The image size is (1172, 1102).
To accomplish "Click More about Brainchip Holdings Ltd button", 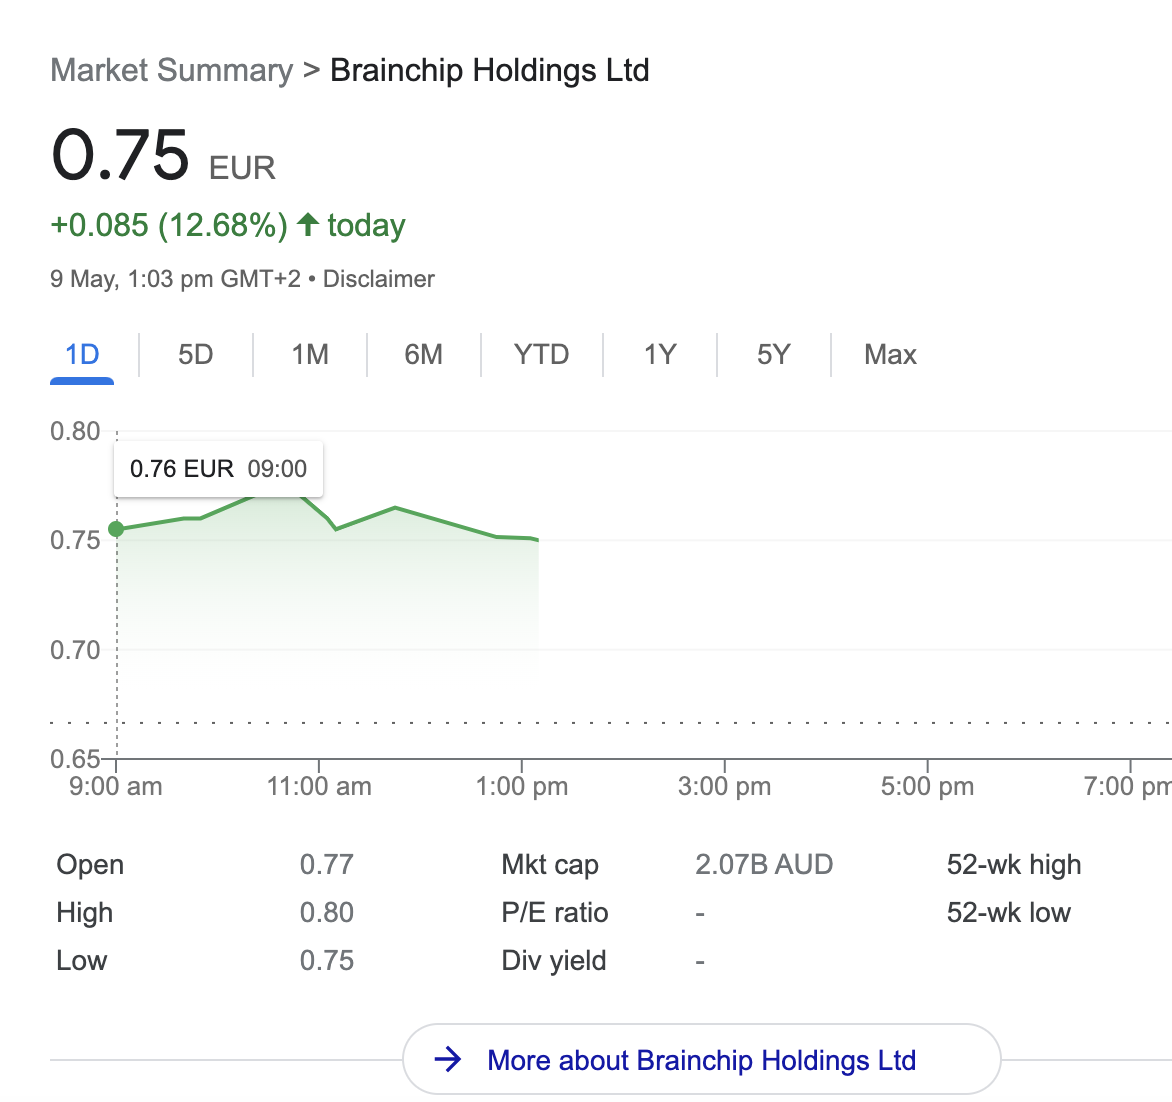I will pyautogui.click(x=702, y=1059).
